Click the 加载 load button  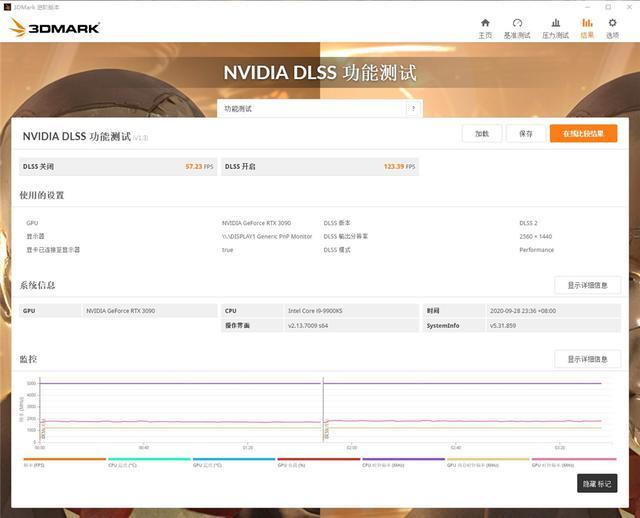pyautogui.click(x=482, y=133)
